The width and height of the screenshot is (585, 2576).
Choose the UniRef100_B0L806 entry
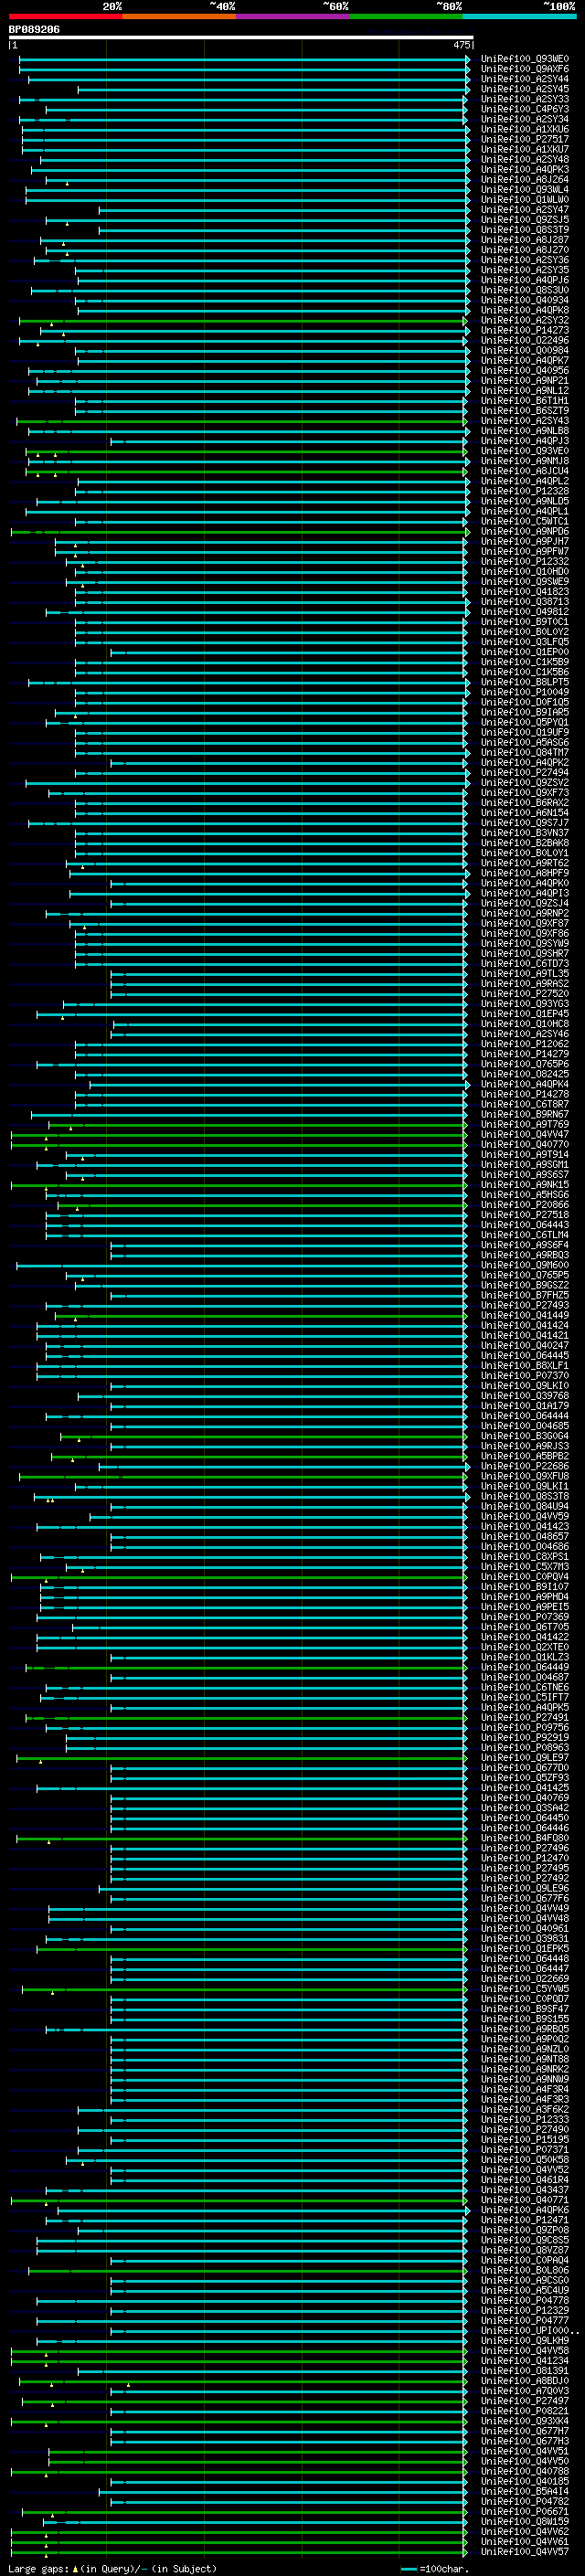(525, 2270)
